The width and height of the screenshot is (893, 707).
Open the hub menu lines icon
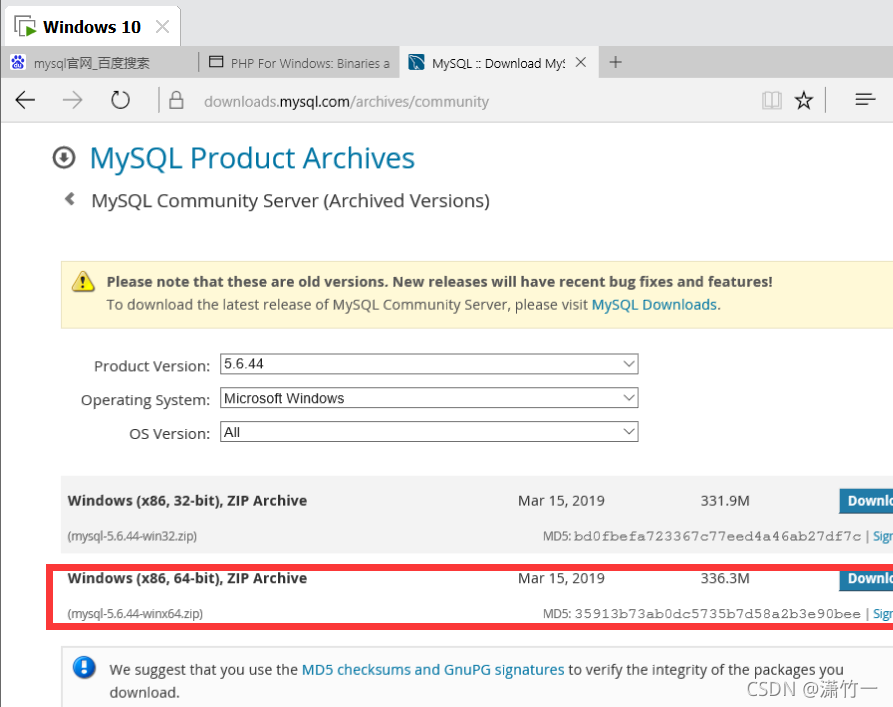coord(865,100)
